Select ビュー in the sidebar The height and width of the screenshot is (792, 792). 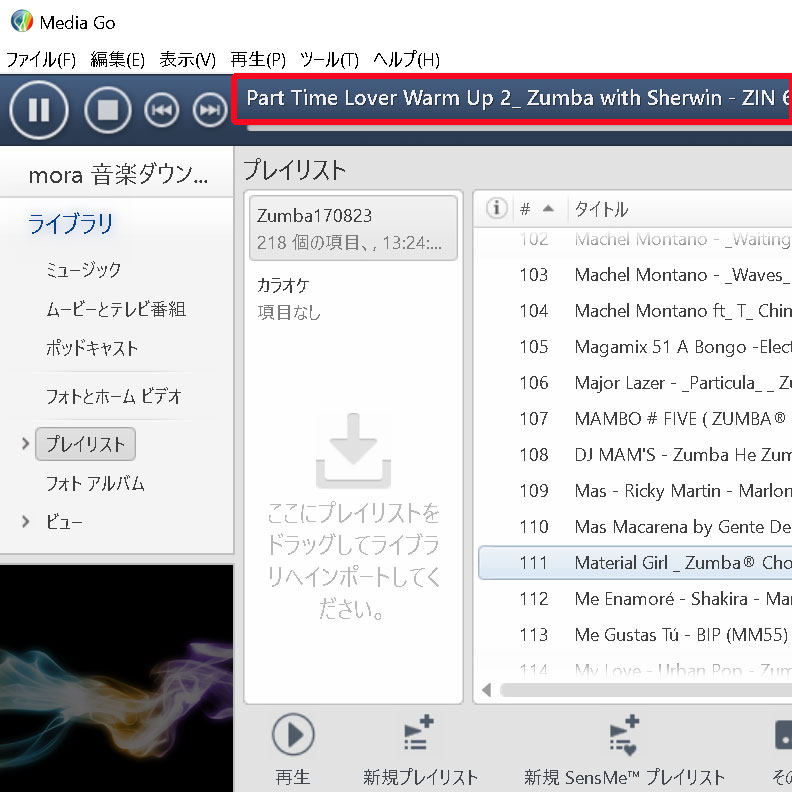tap(64, 521)
